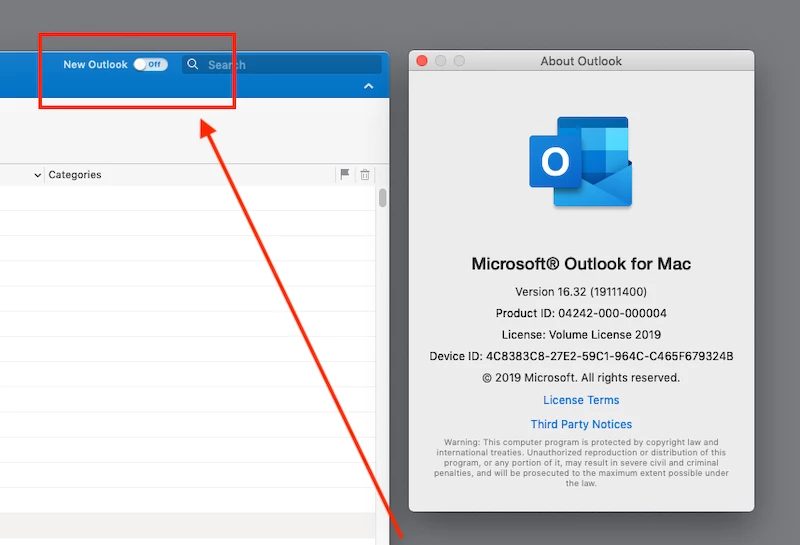
Task: Click the 2019 Microsoft copyright line
Action: (581, 378)
